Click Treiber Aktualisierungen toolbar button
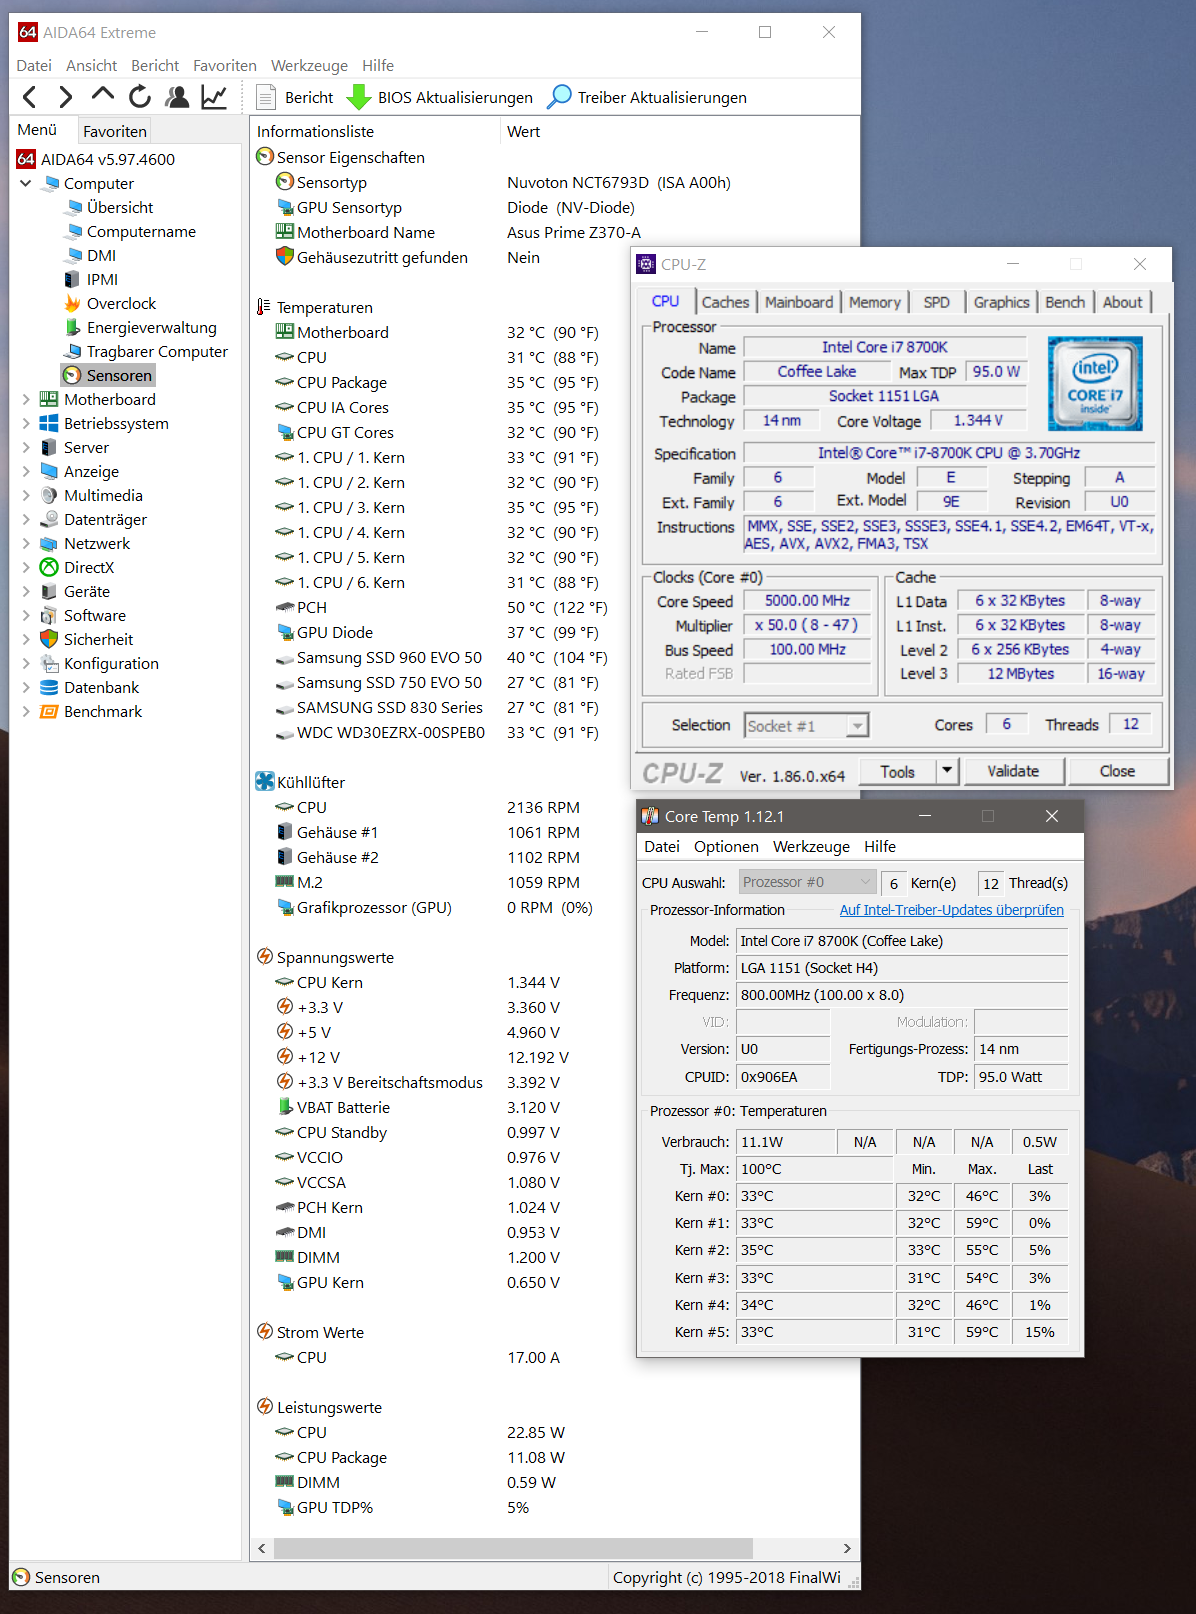This screenshot has height=1614, width=1196. (x=648, y=97)
